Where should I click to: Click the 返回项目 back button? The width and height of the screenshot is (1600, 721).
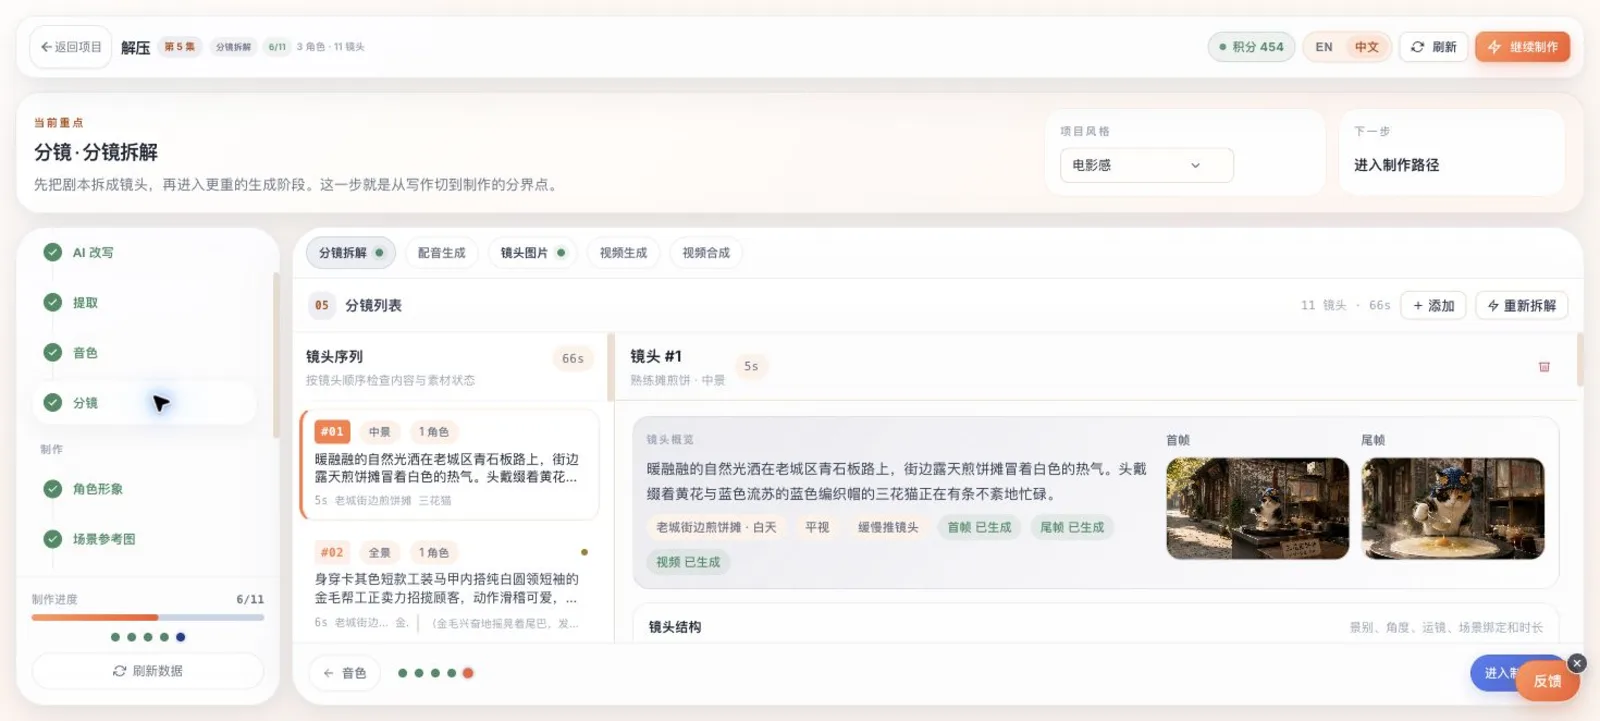click(71, 47)
